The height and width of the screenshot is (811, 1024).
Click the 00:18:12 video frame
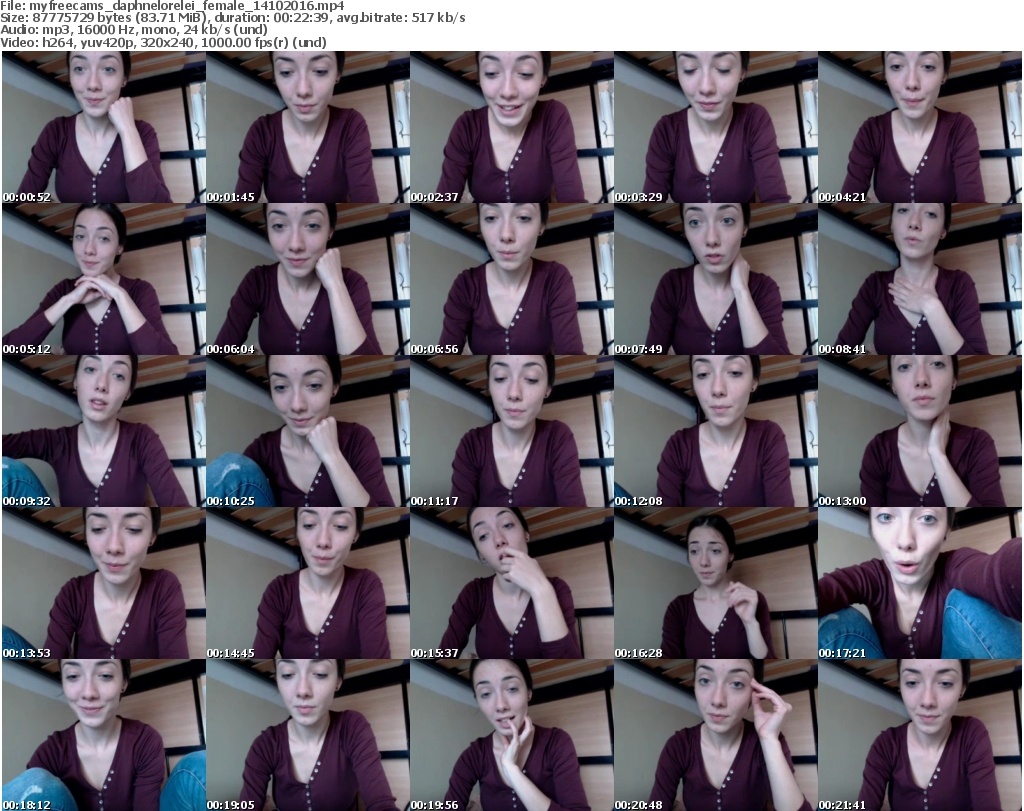[x=104, y=735]
